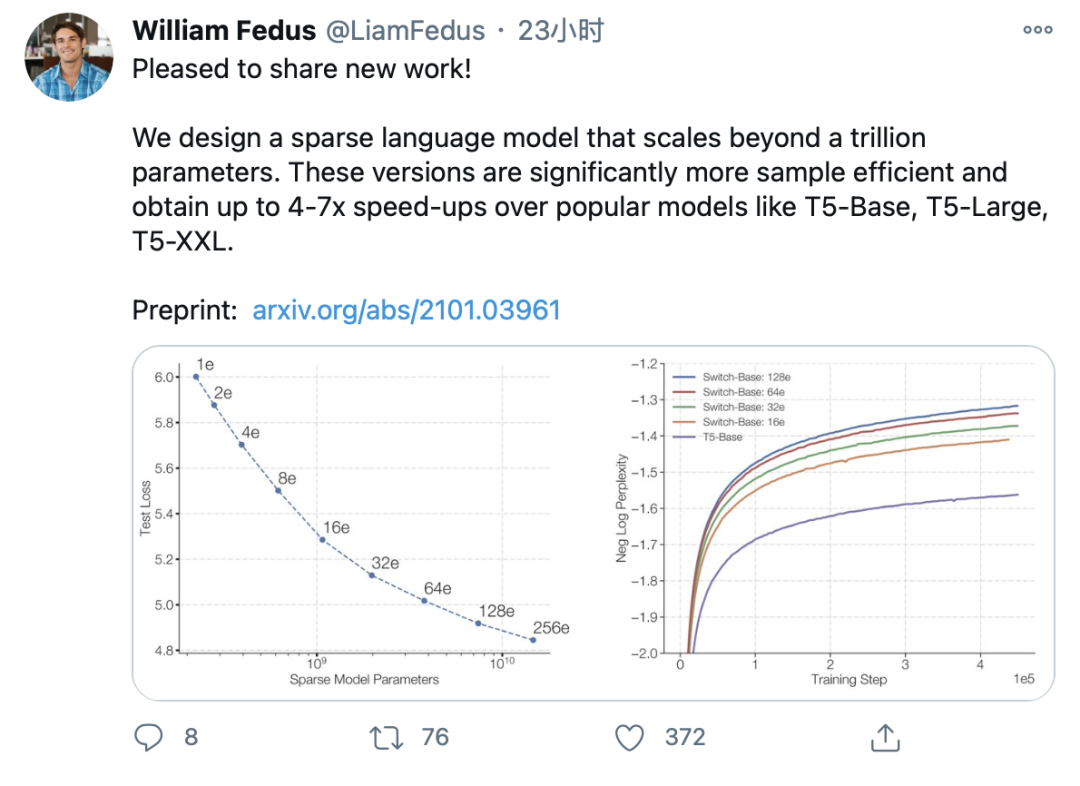Click the 23小时 tweet timestamp
Viewport: 1080px width, 786px height.
(x=561, y=30)
